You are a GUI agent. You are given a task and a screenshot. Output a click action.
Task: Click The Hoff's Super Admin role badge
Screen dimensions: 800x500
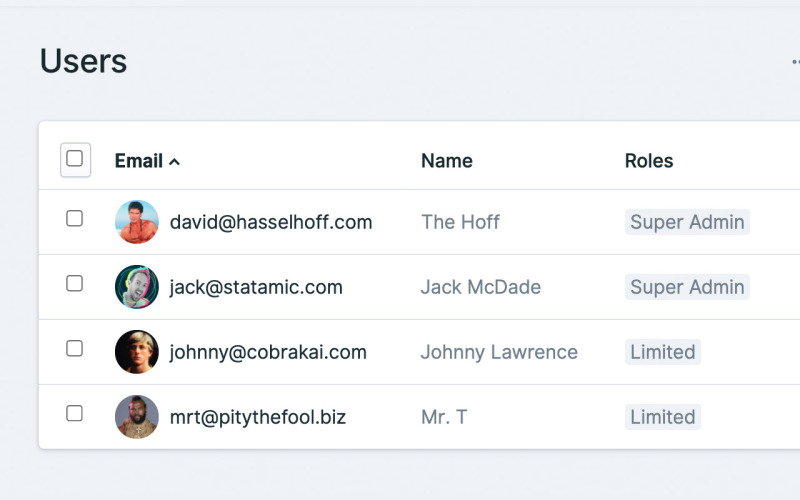tap(687, 222)
